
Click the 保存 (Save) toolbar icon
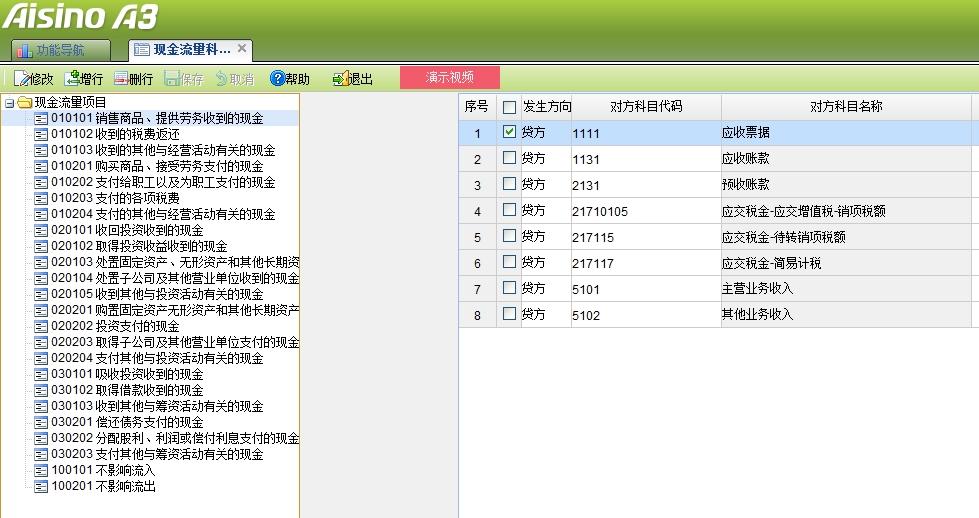pyautogui.click(x=184, y=79)
